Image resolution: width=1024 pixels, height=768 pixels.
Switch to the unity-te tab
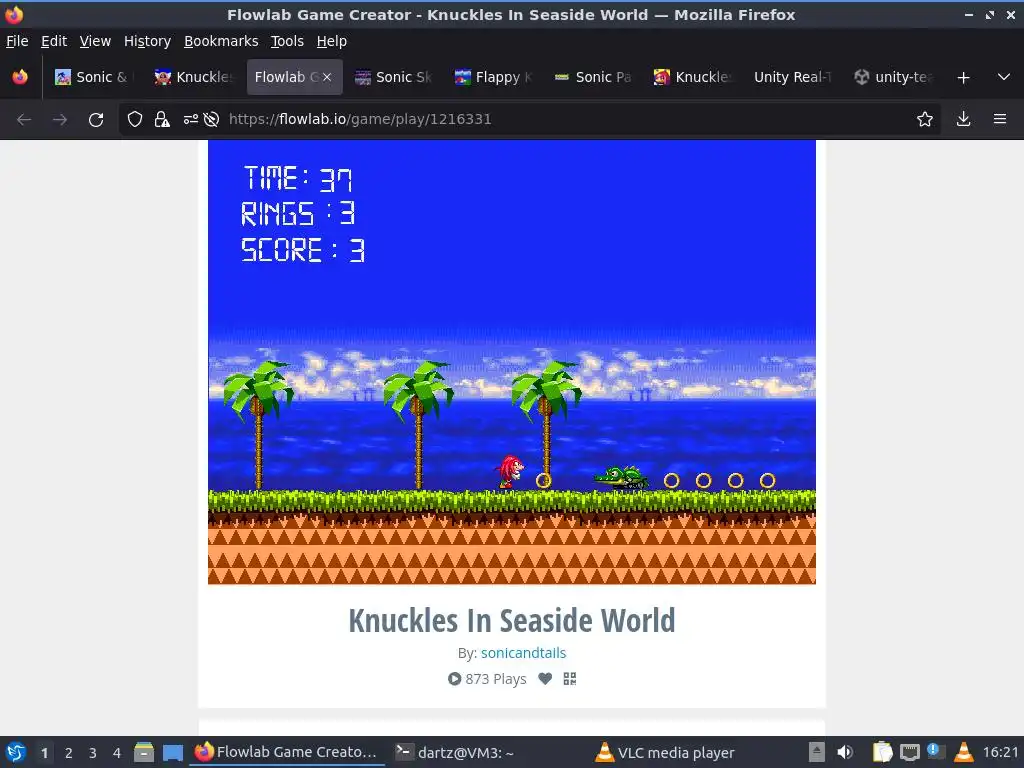893,77
